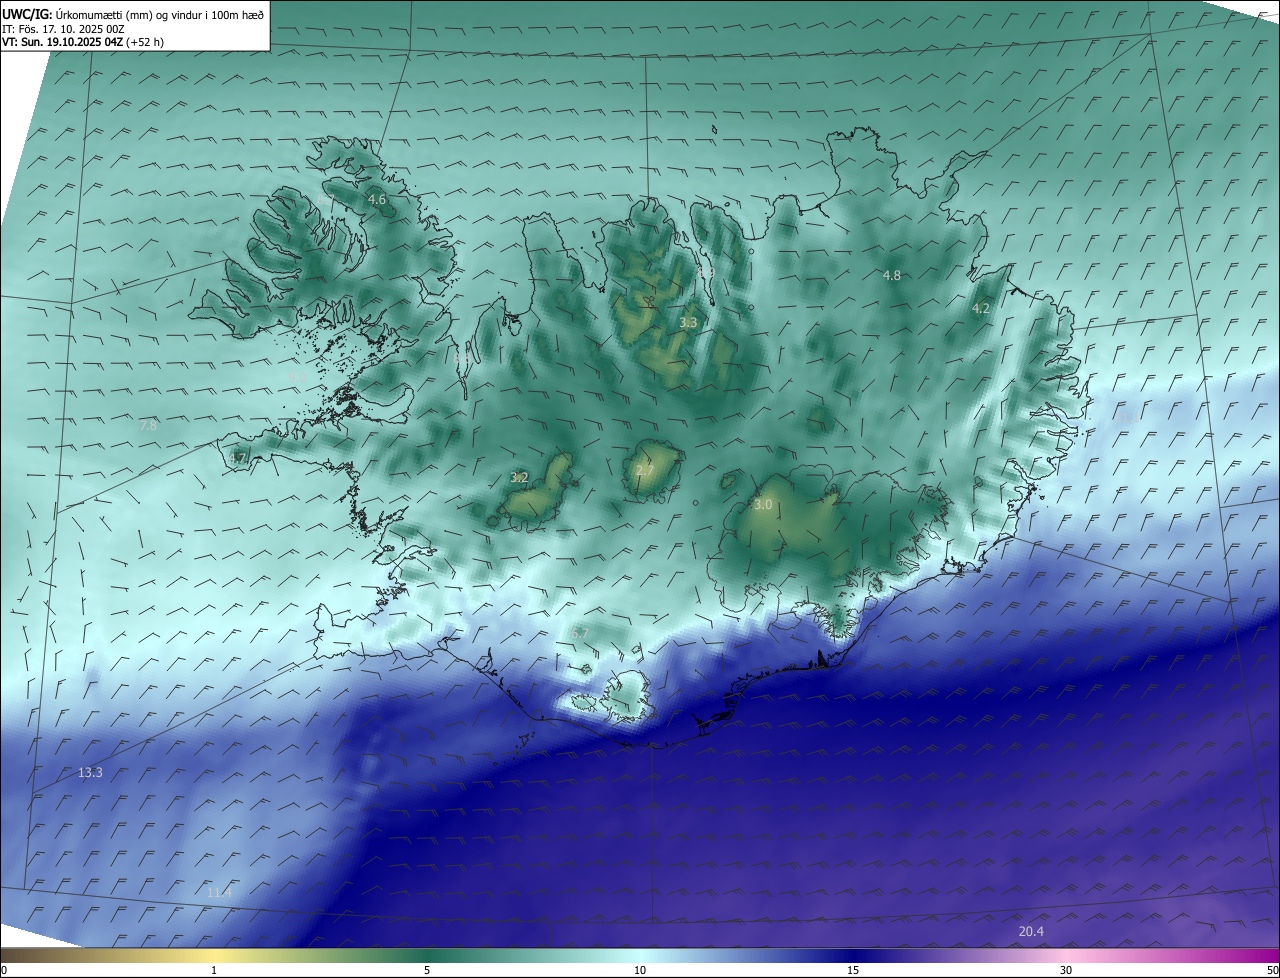Screen dimensions: 1280x978
Task: Click the 15 tick on the color scale
Action: [853, 971]
